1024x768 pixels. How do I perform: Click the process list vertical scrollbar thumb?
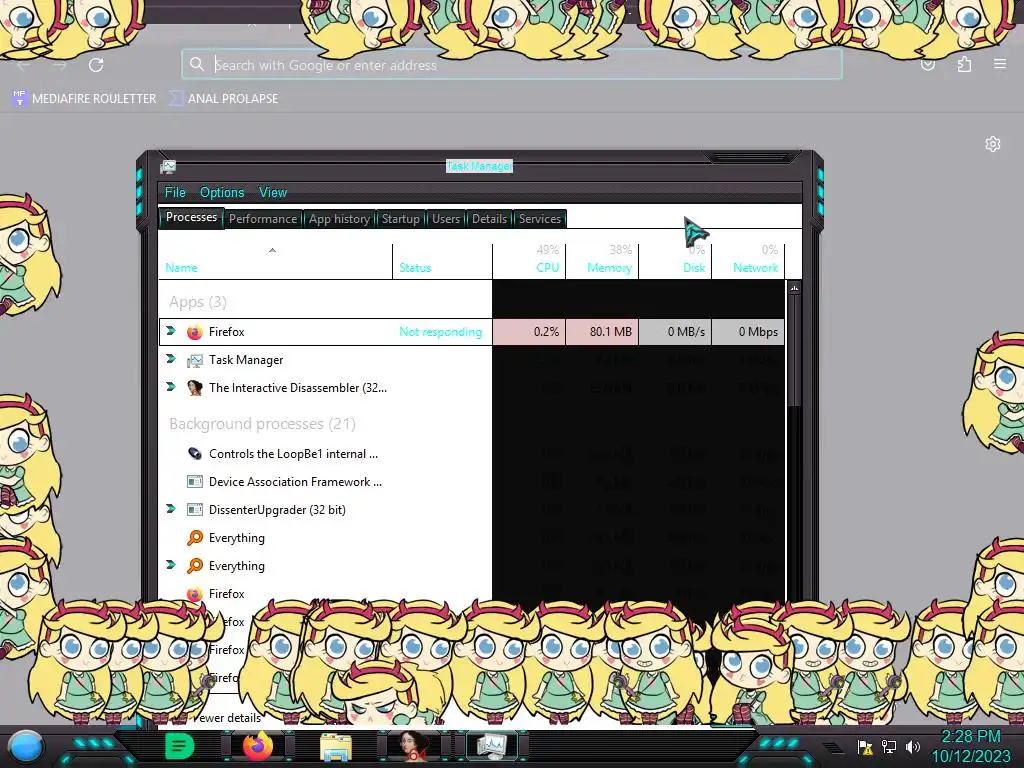(x=794, y=350)
